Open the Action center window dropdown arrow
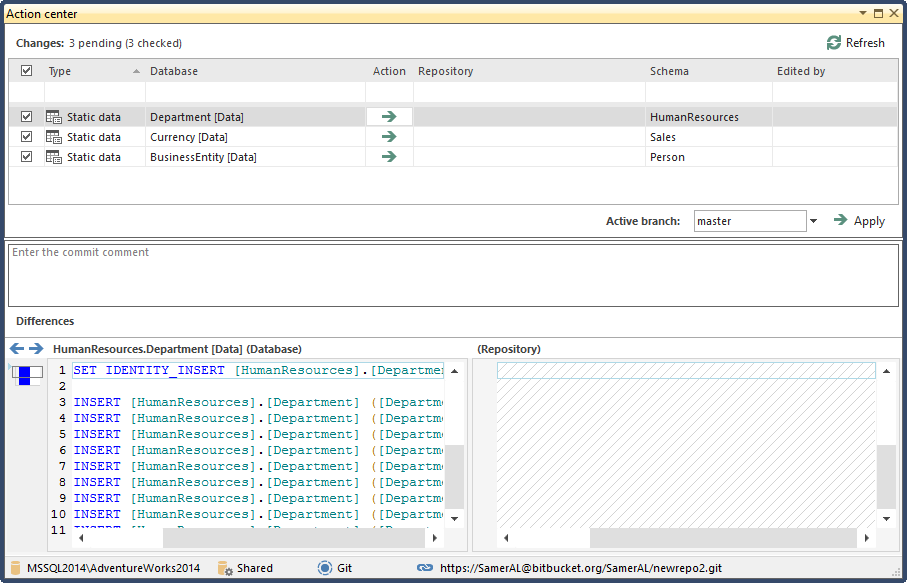This screenshot has width=907, height=583. coord(862,14)
